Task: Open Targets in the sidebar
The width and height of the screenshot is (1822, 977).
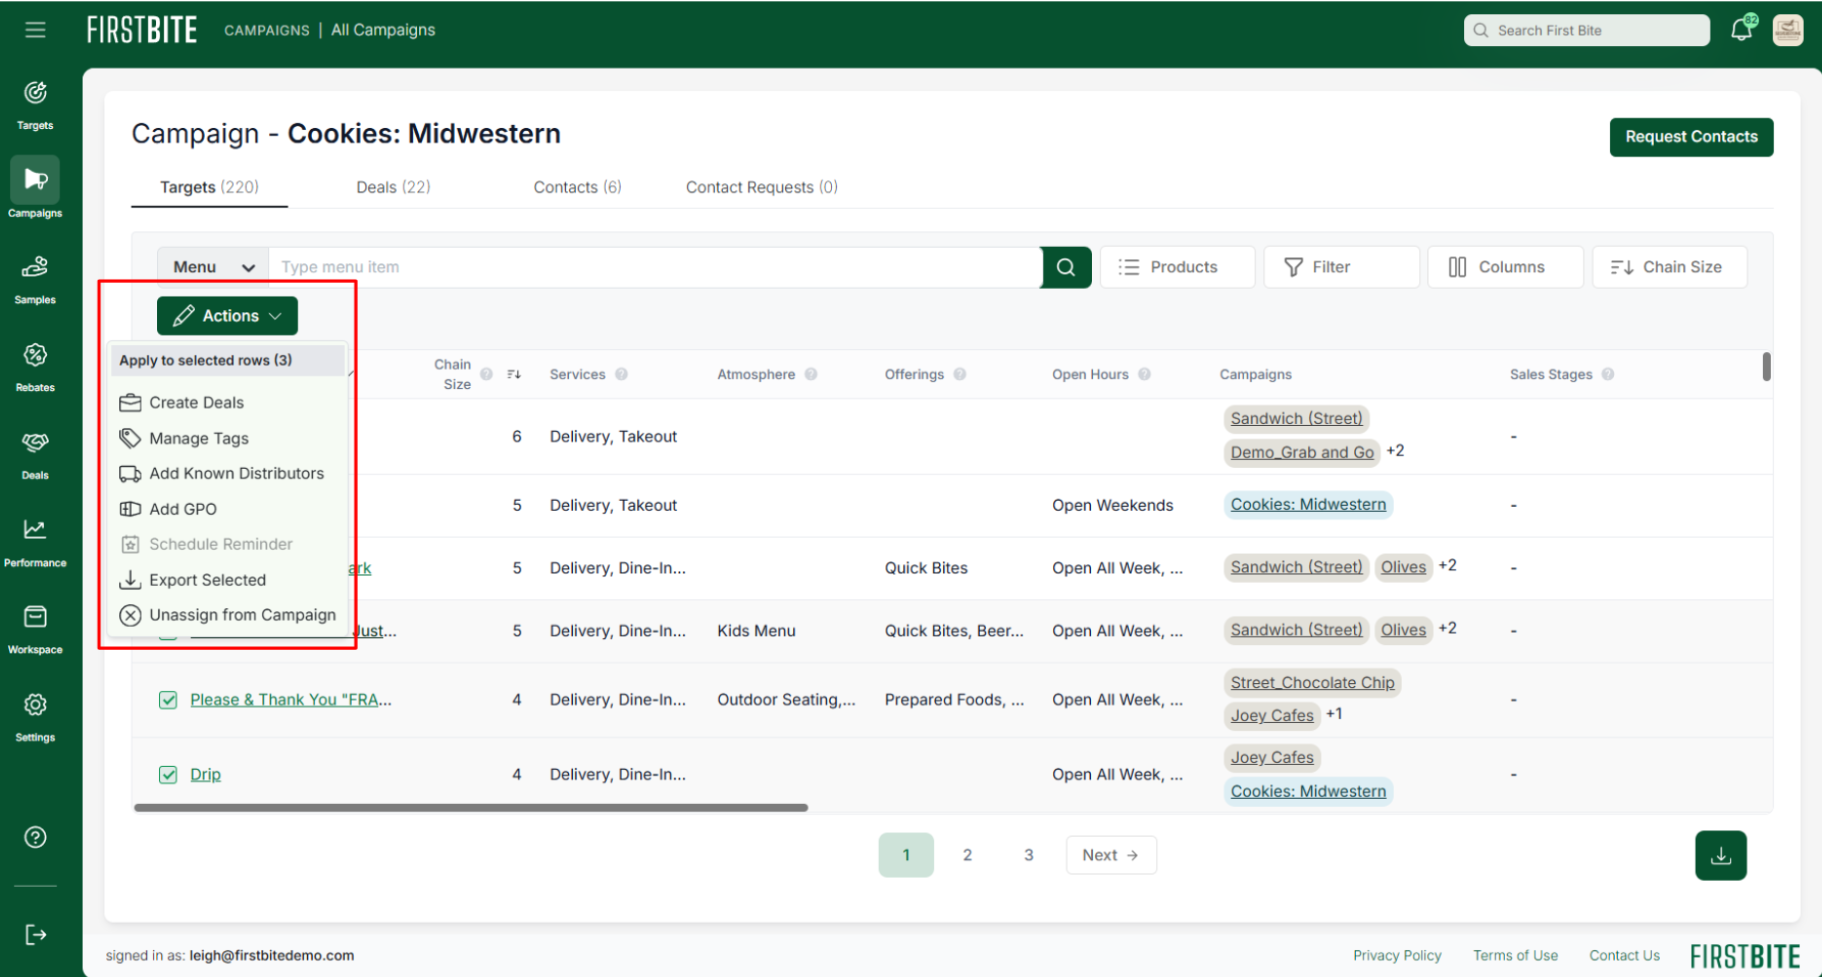Action: pos(35,105)
